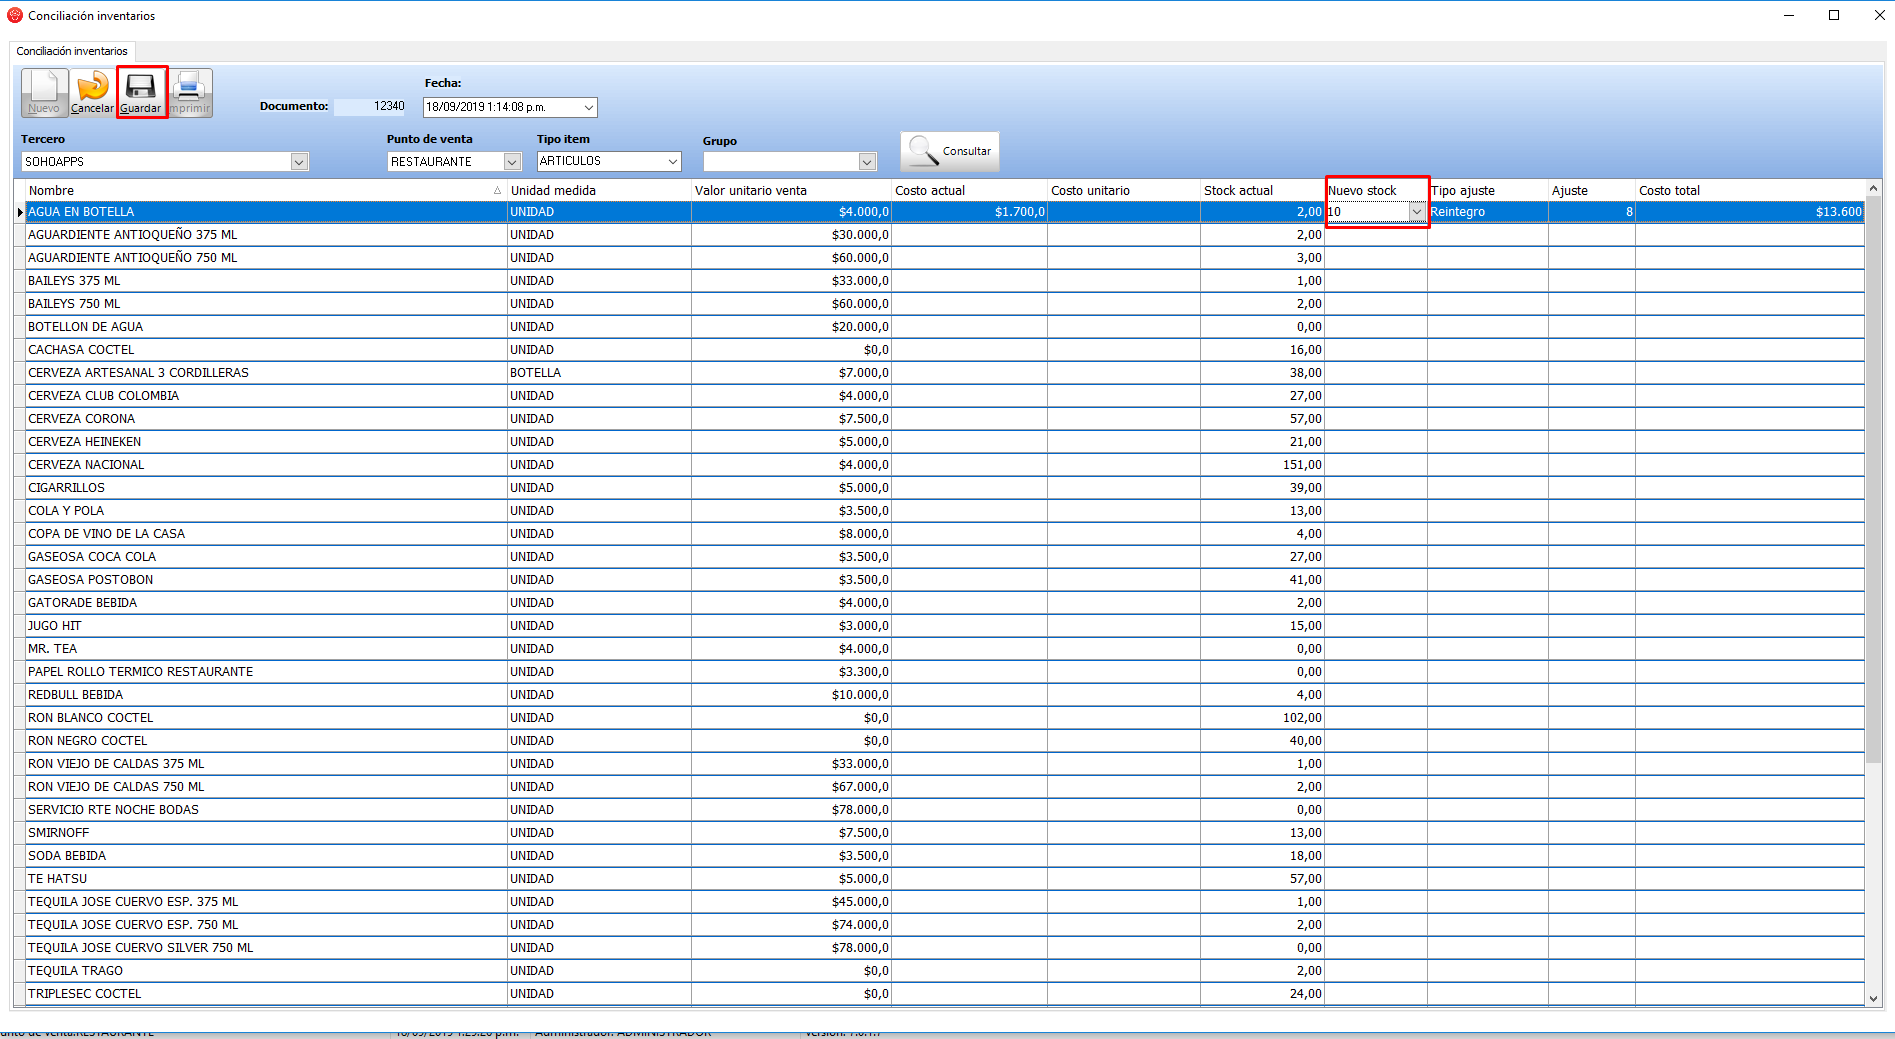The height and width of the screenshot is (1039, 1895).
Task: Click the app icon in title bar
Action: [15, 15]
